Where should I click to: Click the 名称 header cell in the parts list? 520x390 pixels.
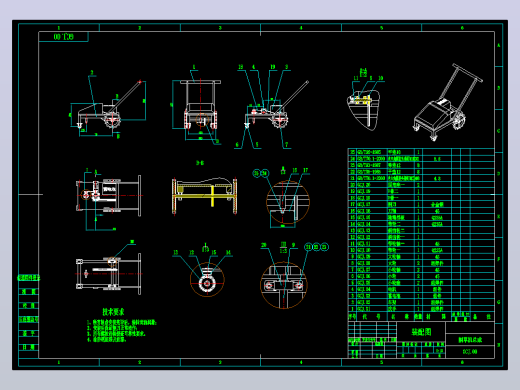[400, 317]
